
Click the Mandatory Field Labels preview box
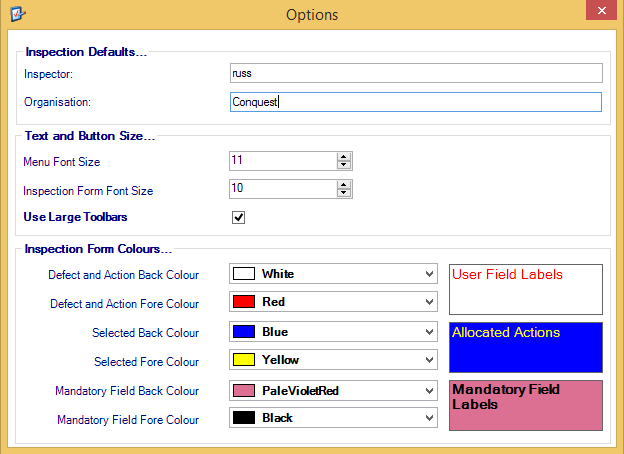click(526, 405)
